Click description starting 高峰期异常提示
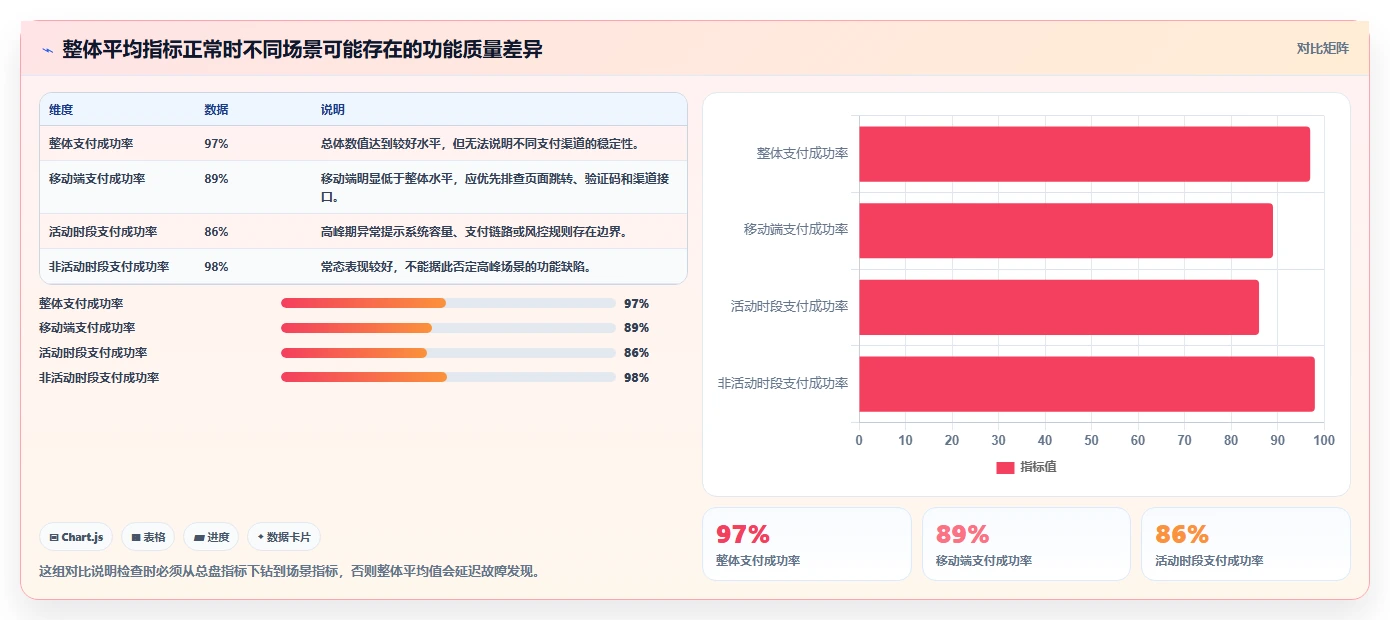The height and width of the screenshot is (620, 1390). pyautogui.click(x=474, y=232)
